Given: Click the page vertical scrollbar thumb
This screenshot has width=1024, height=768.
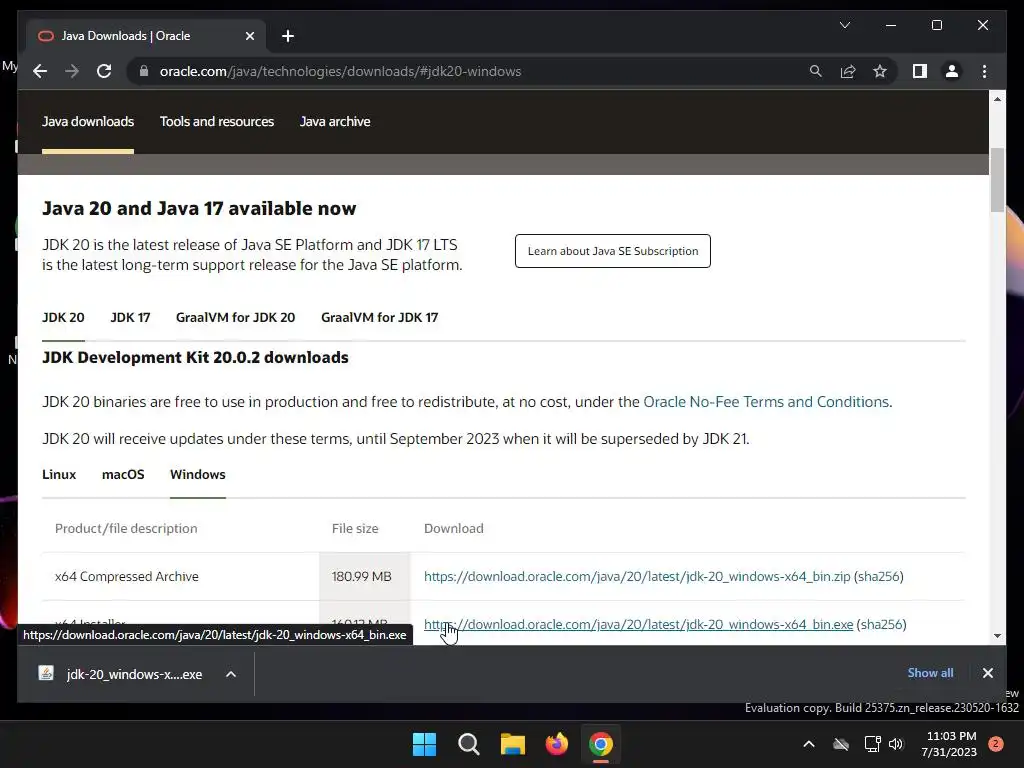Looking at the screenshot, I should click(997, 180).
